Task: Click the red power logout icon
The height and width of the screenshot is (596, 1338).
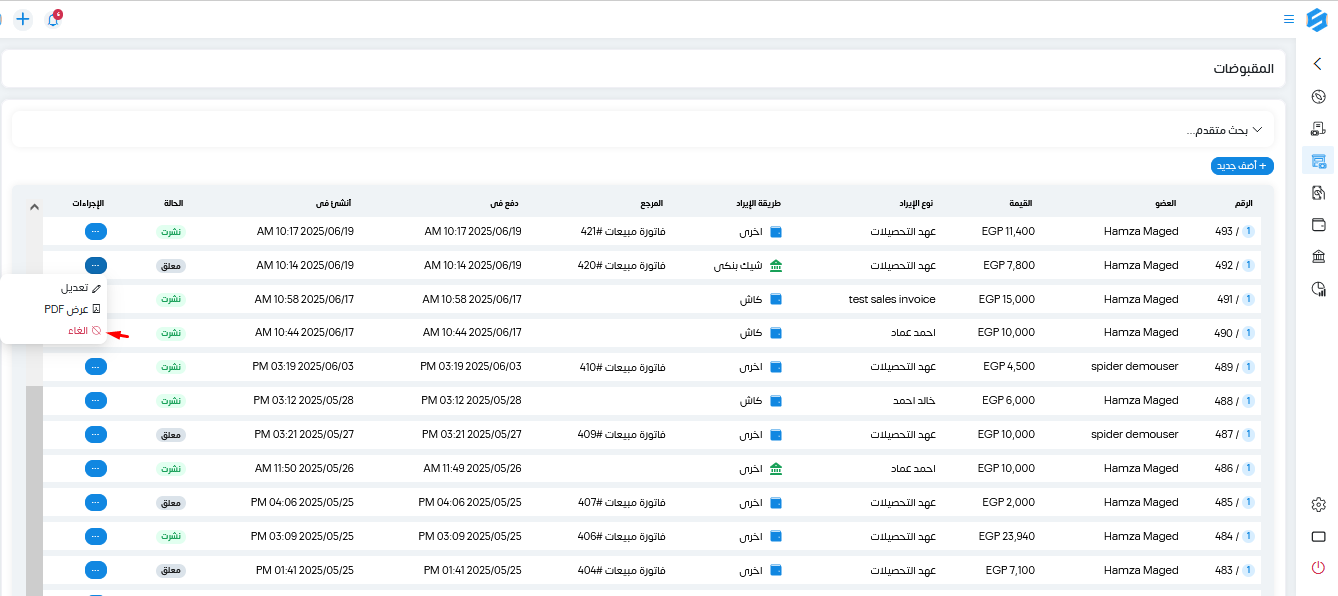Action: coord(1318,568)
